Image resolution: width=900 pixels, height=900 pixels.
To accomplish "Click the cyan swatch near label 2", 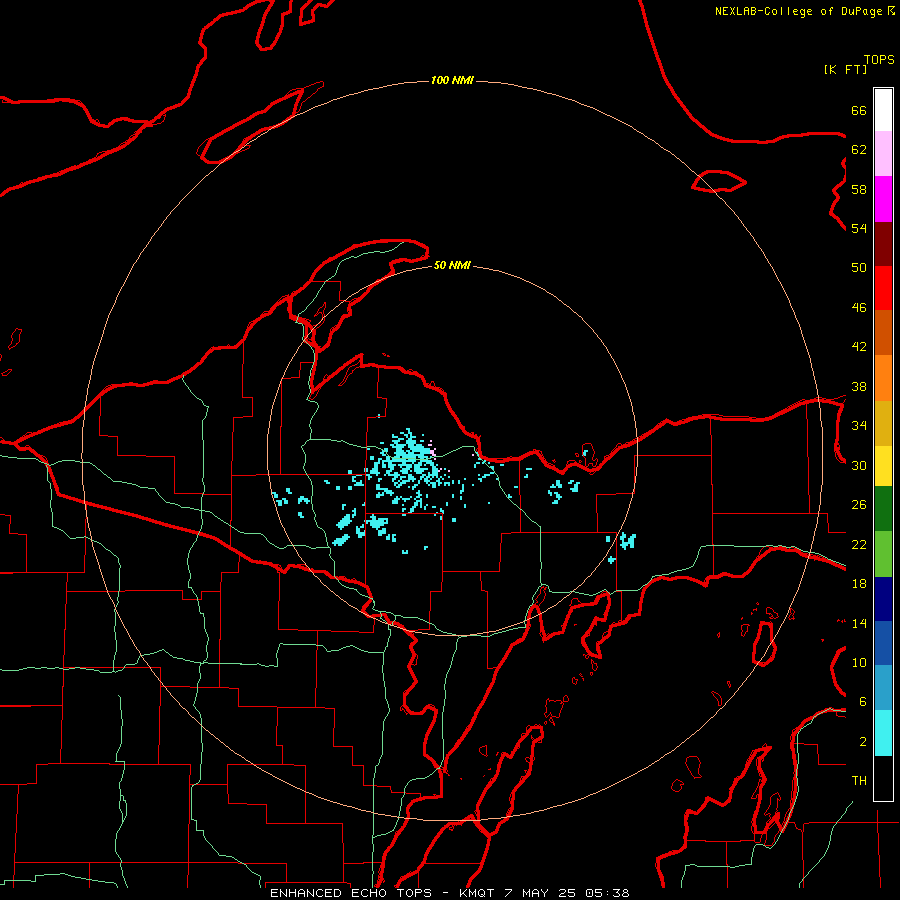I will [x=883, y=733].
